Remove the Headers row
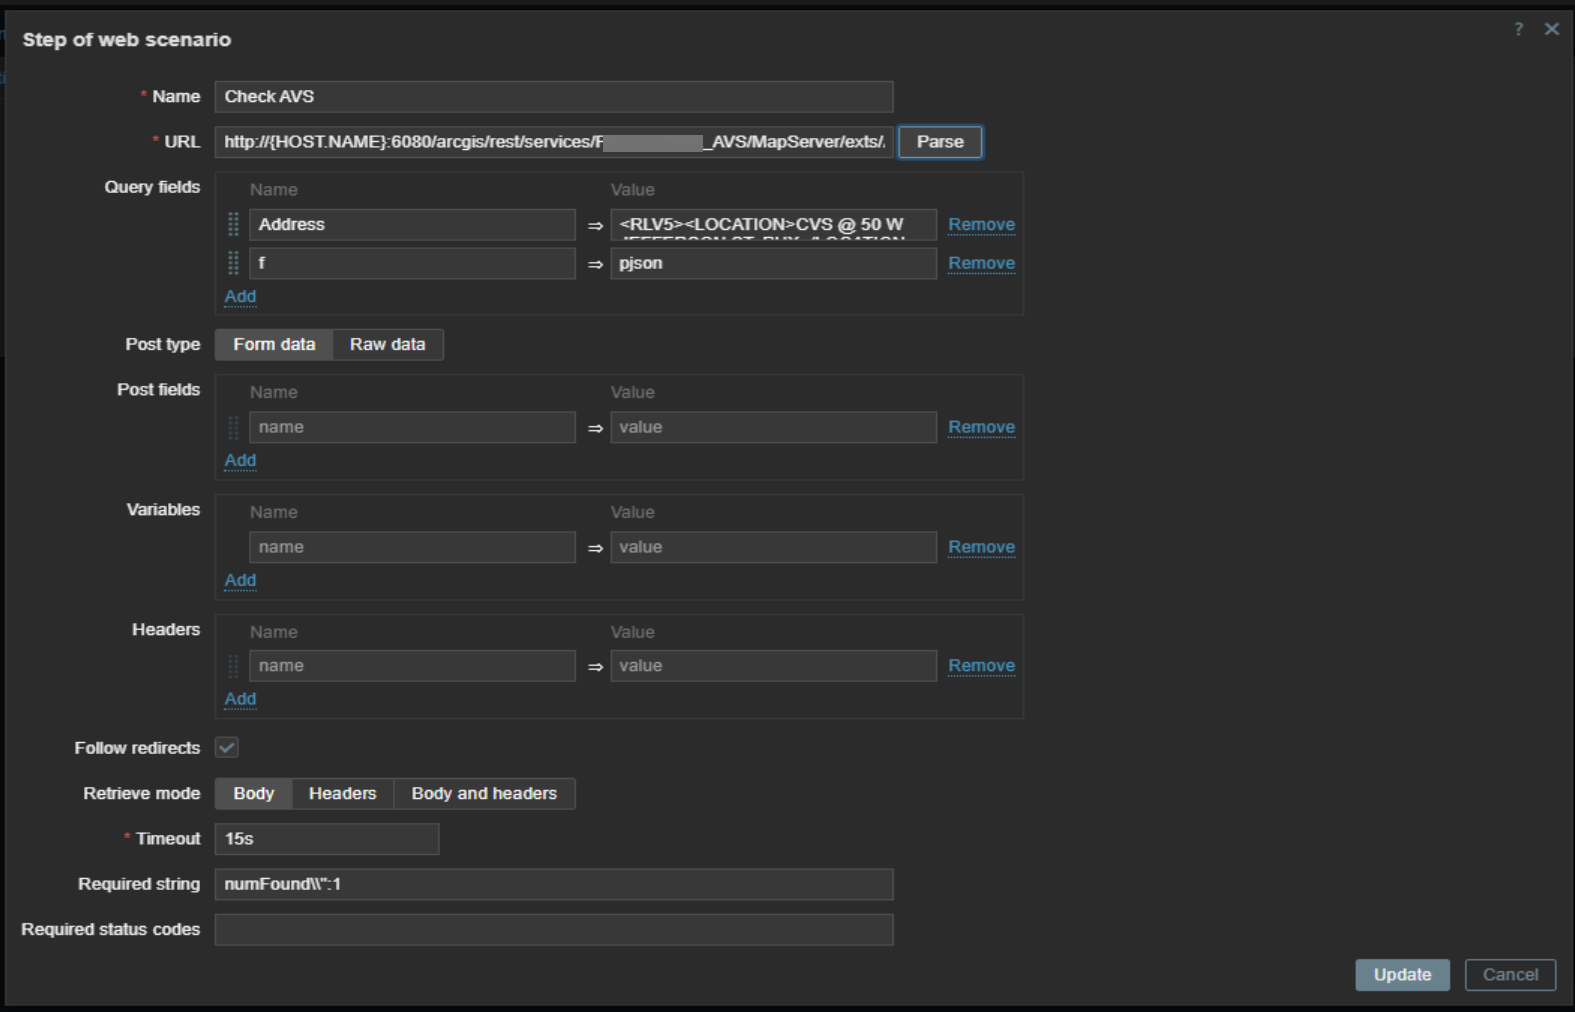The width and height of the screenshot is (1575, 1012). point(981,666)
